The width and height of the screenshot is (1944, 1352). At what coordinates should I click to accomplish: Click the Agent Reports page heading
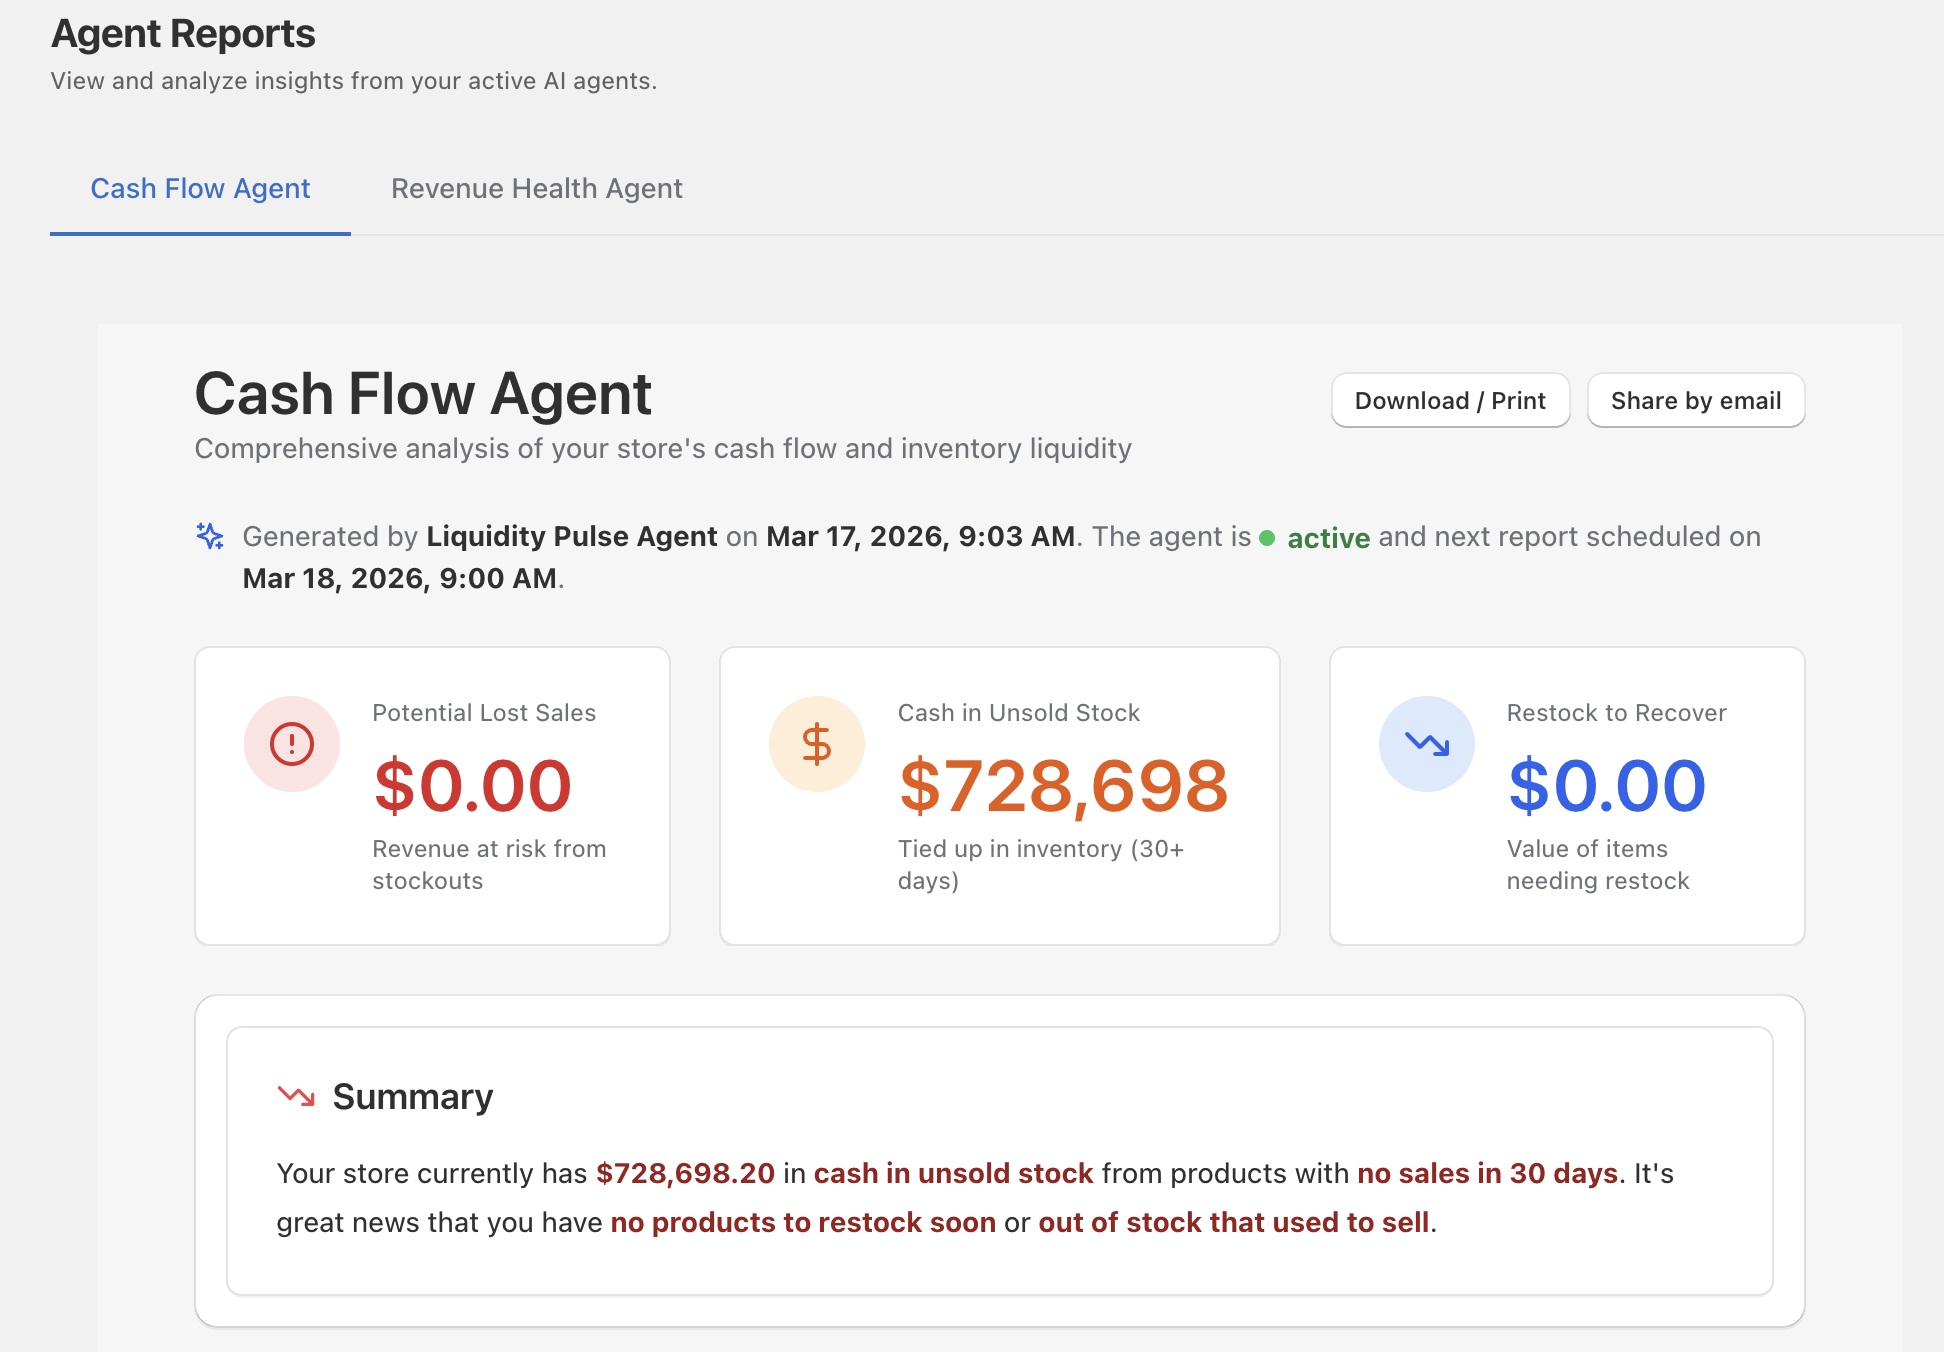(183, 34)
